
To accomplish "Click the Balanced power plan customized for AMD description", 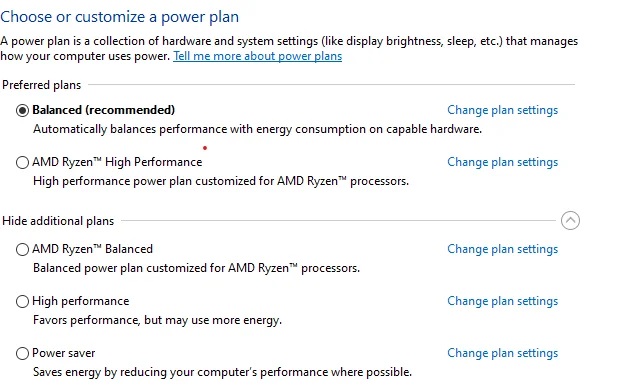I will (x=197, y=268).
